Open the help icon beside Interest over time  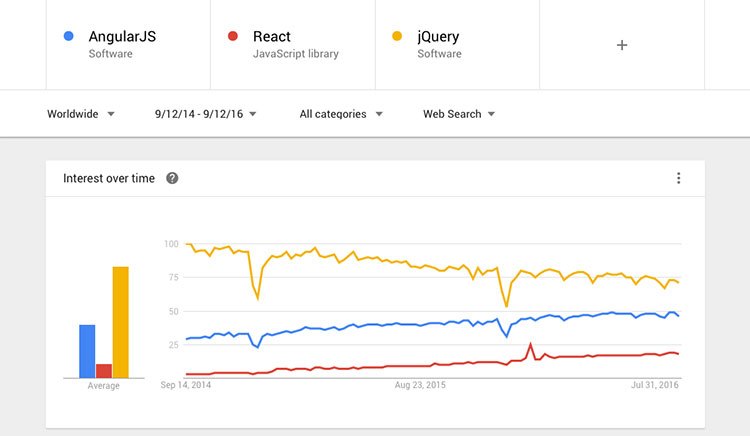pyautogui.click(x=172, y=178)
